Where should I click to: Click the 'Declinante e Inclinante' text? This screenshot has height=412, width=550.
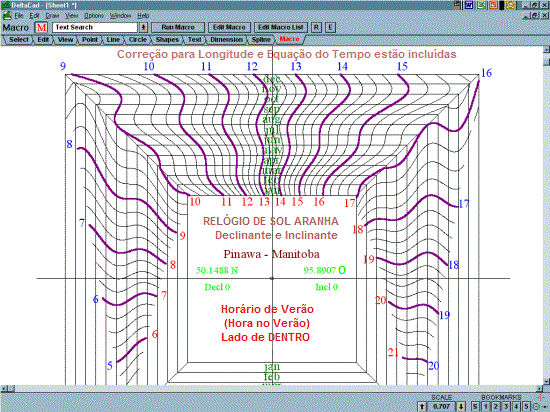[x=276, y=235]
